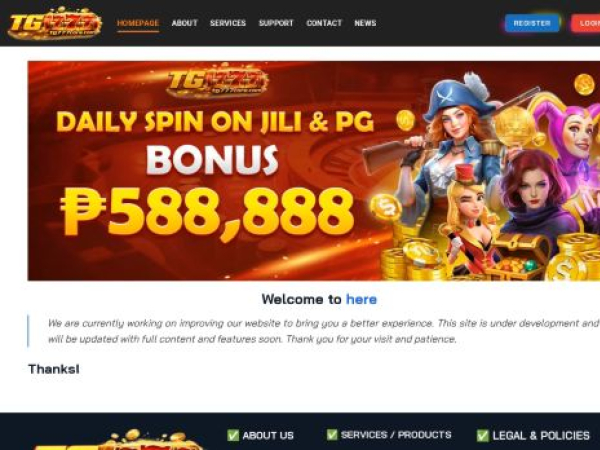The height and width of the screenshot is (450, 600).
Task: Go to the About page
Action: [x=184, y=23]
